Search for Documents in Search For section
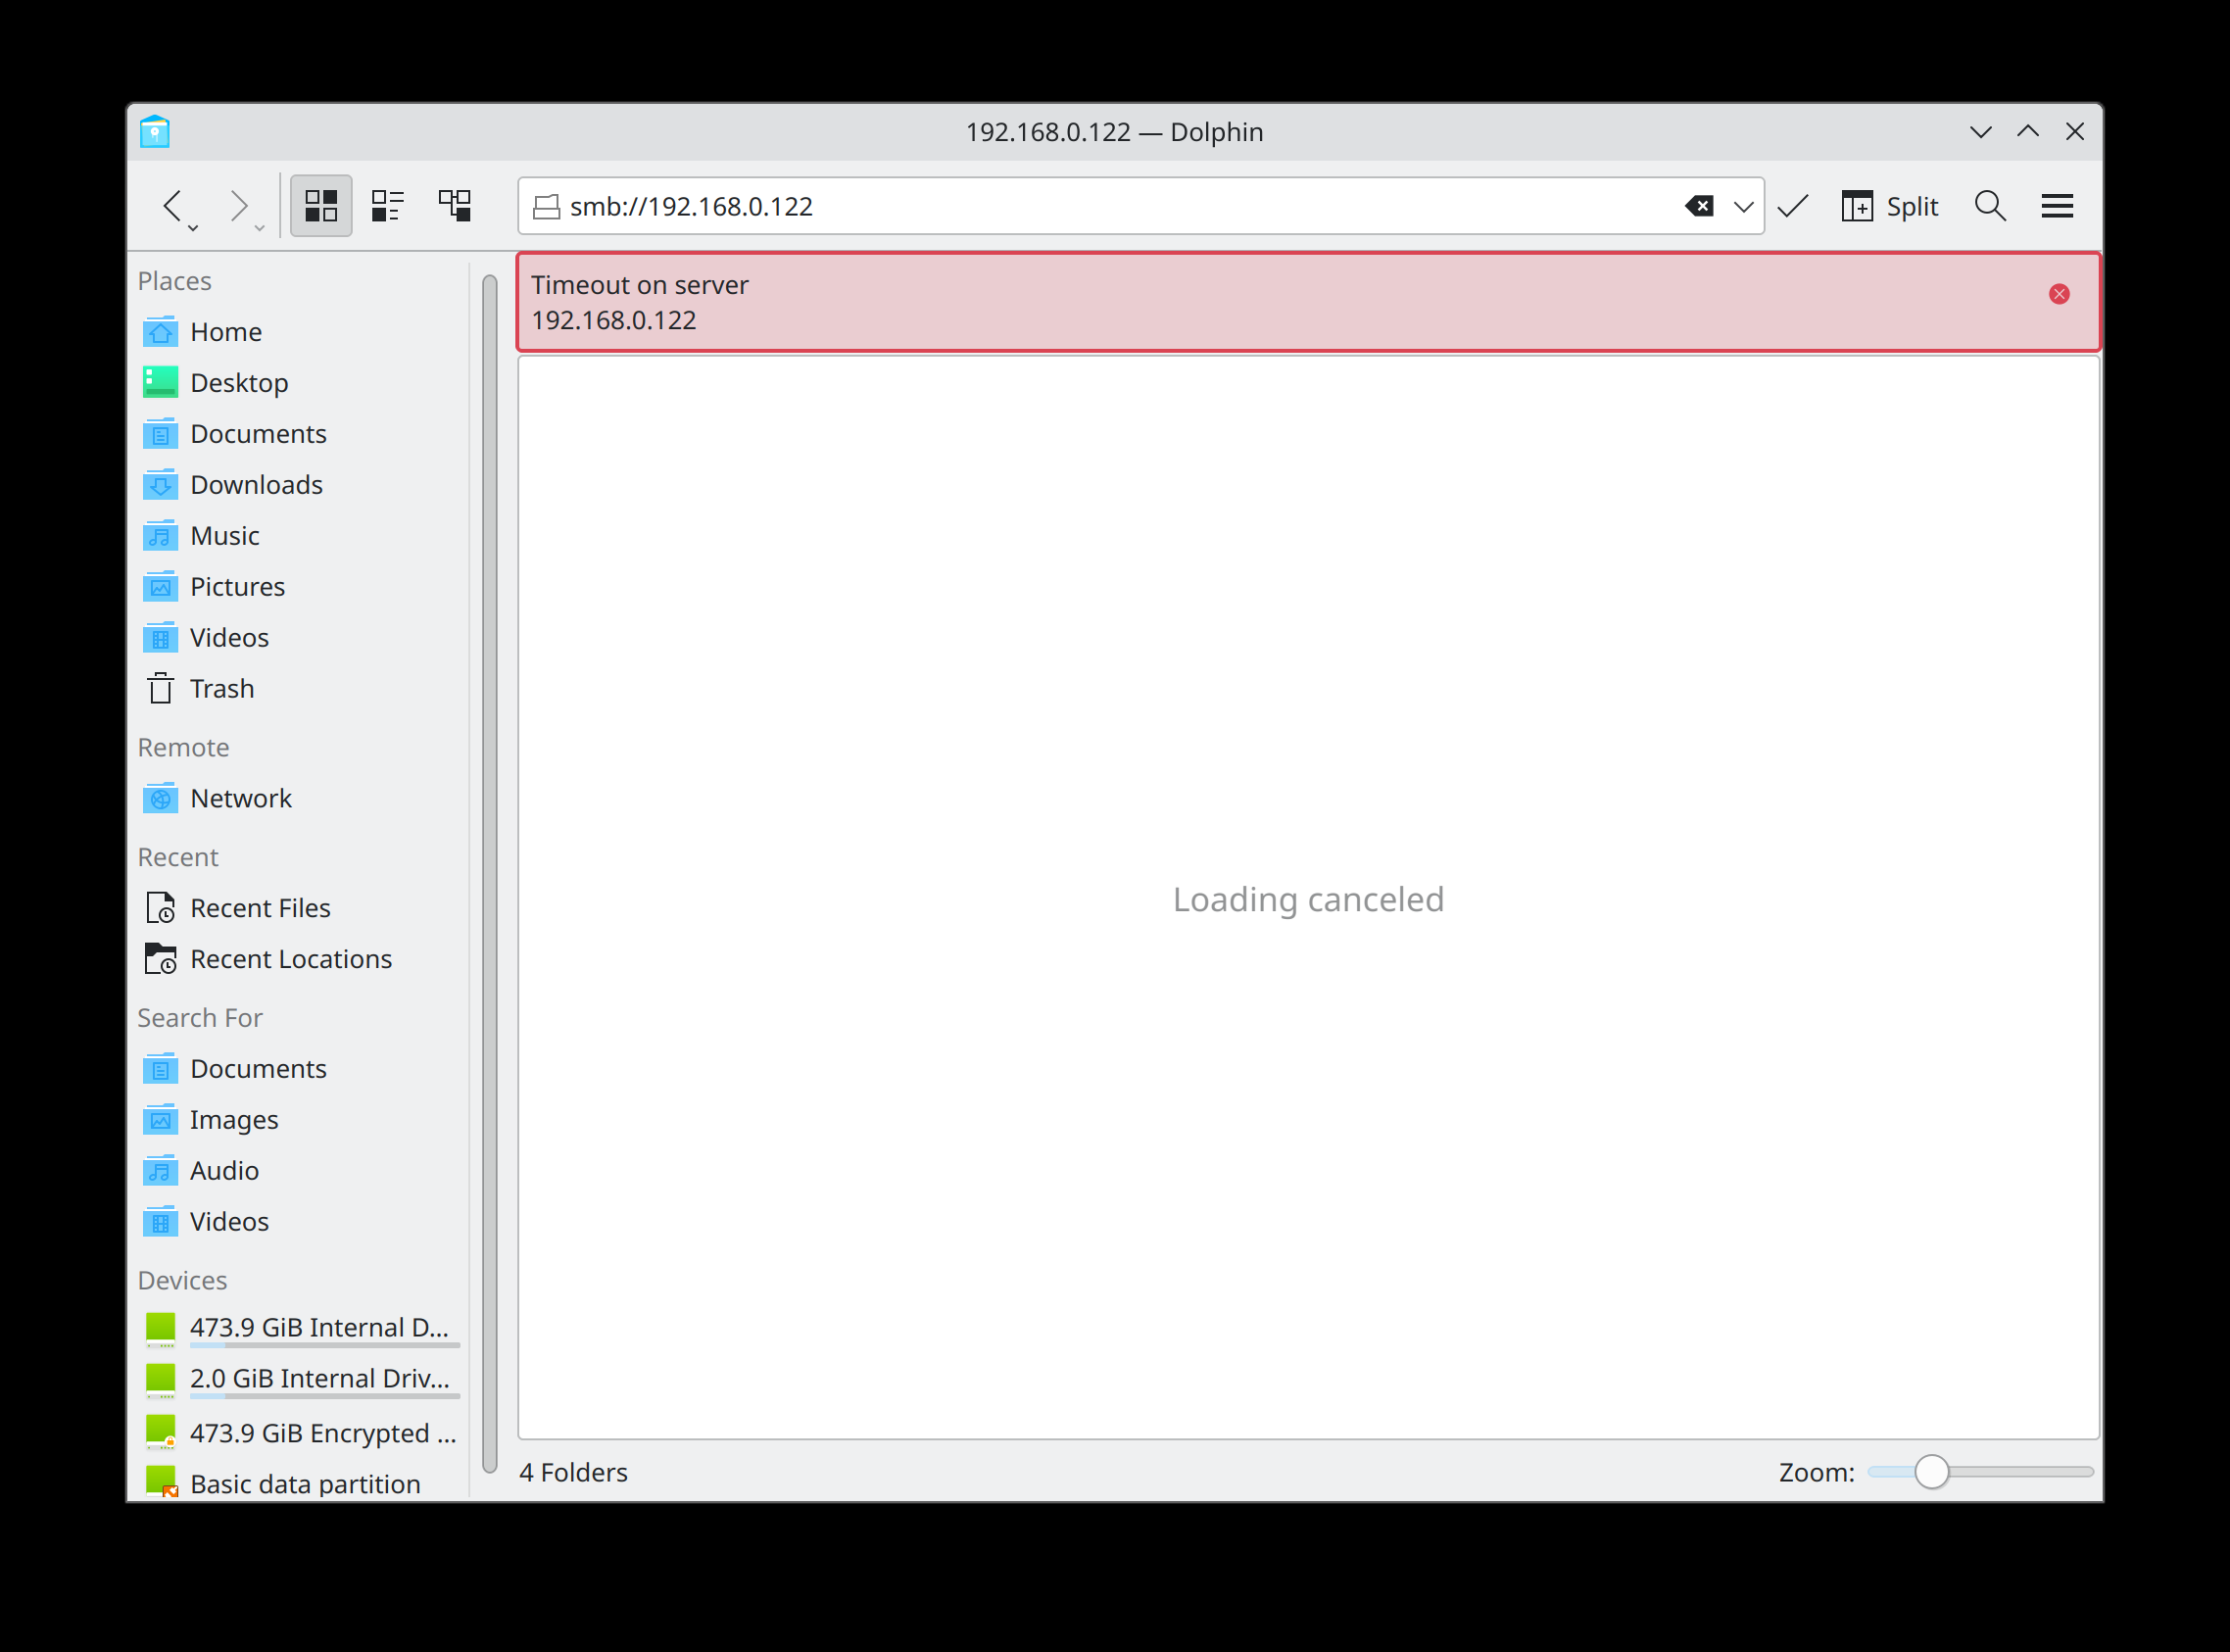 [300, 1069]
